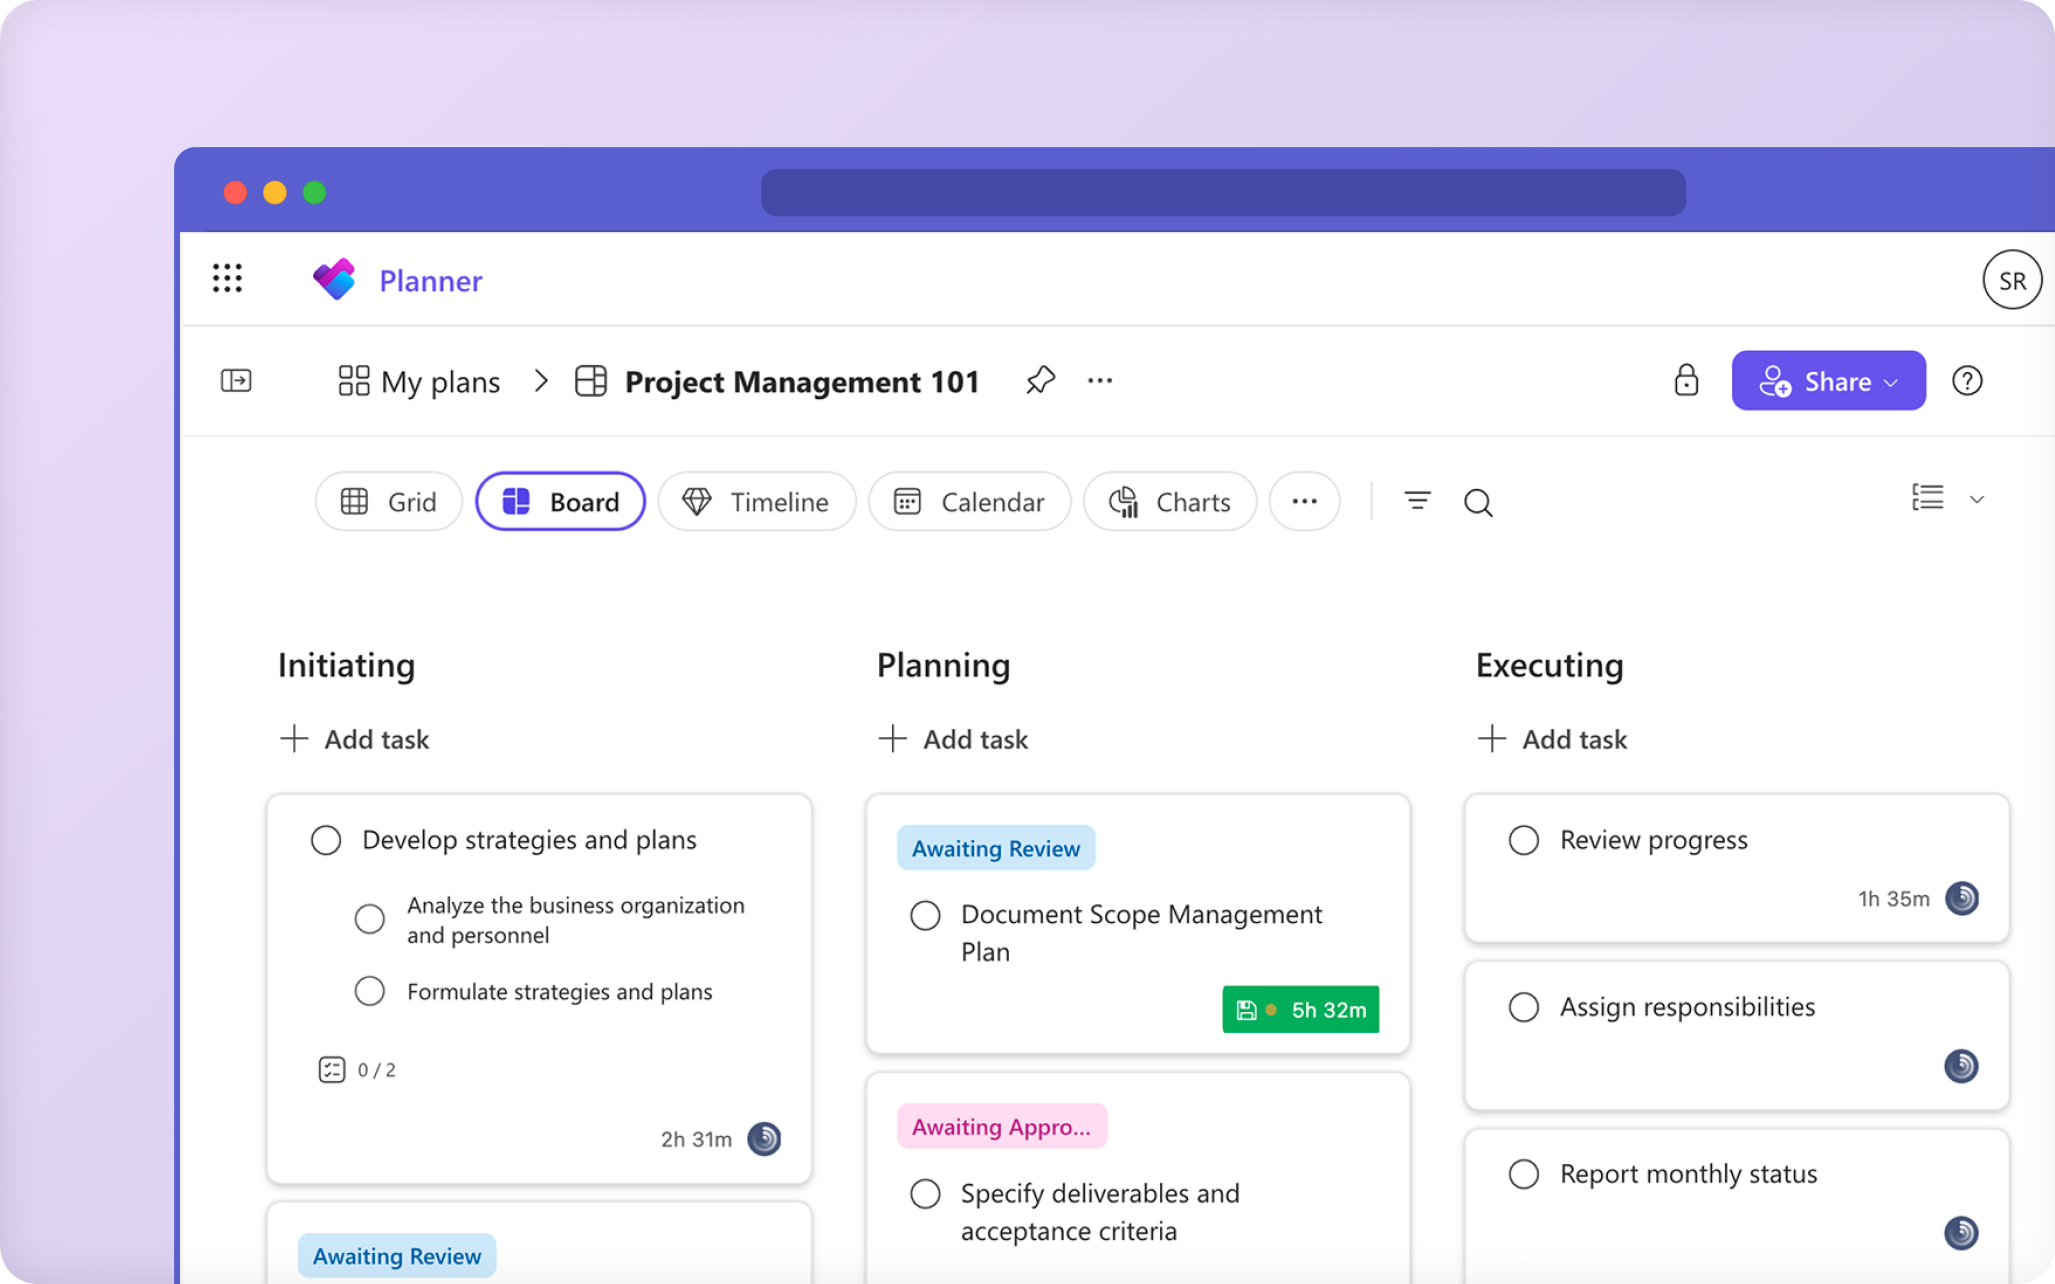Click the Planner logo icon
2055x1284 pixels.
pyautogui.click(x=334, y=279)
